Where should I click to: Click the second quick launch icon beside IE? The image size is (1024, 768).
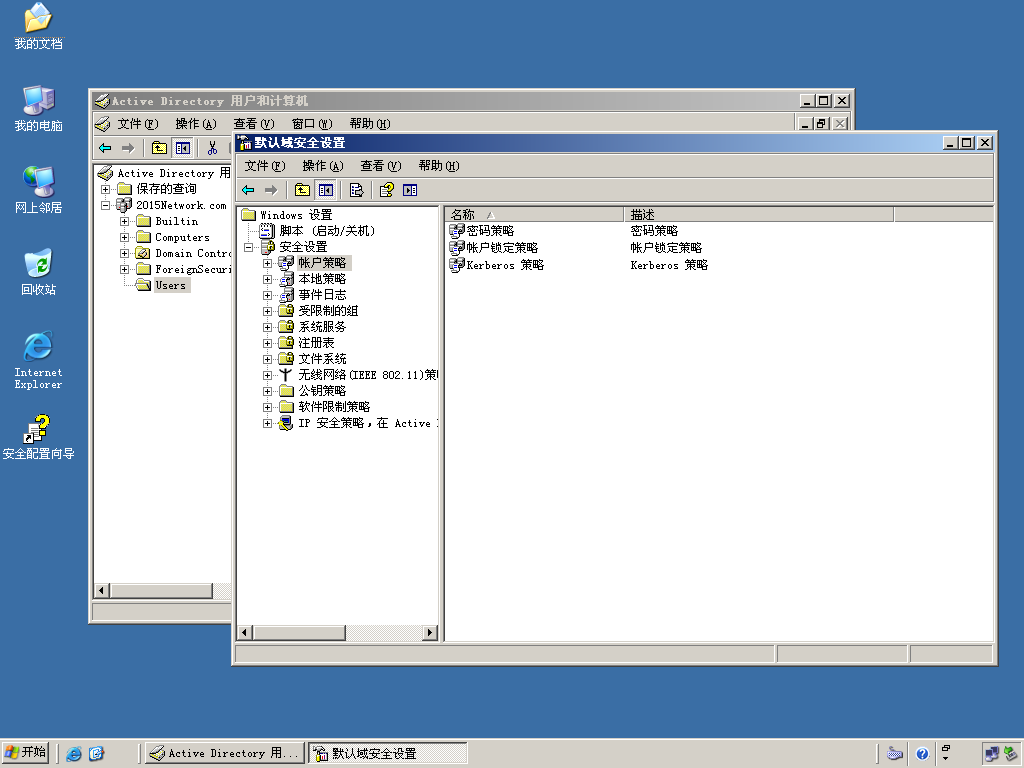pos(97,754)
